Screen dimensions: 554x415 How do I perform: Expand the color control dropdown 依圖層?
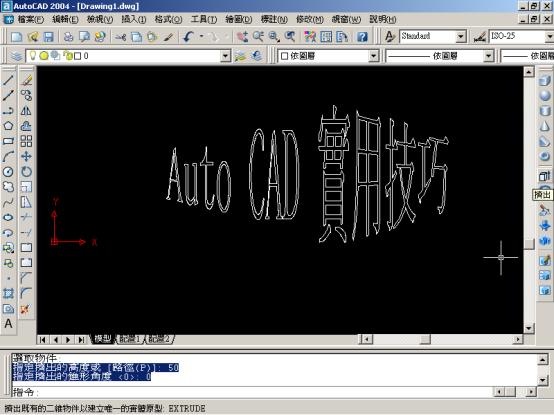coord(373,56)
